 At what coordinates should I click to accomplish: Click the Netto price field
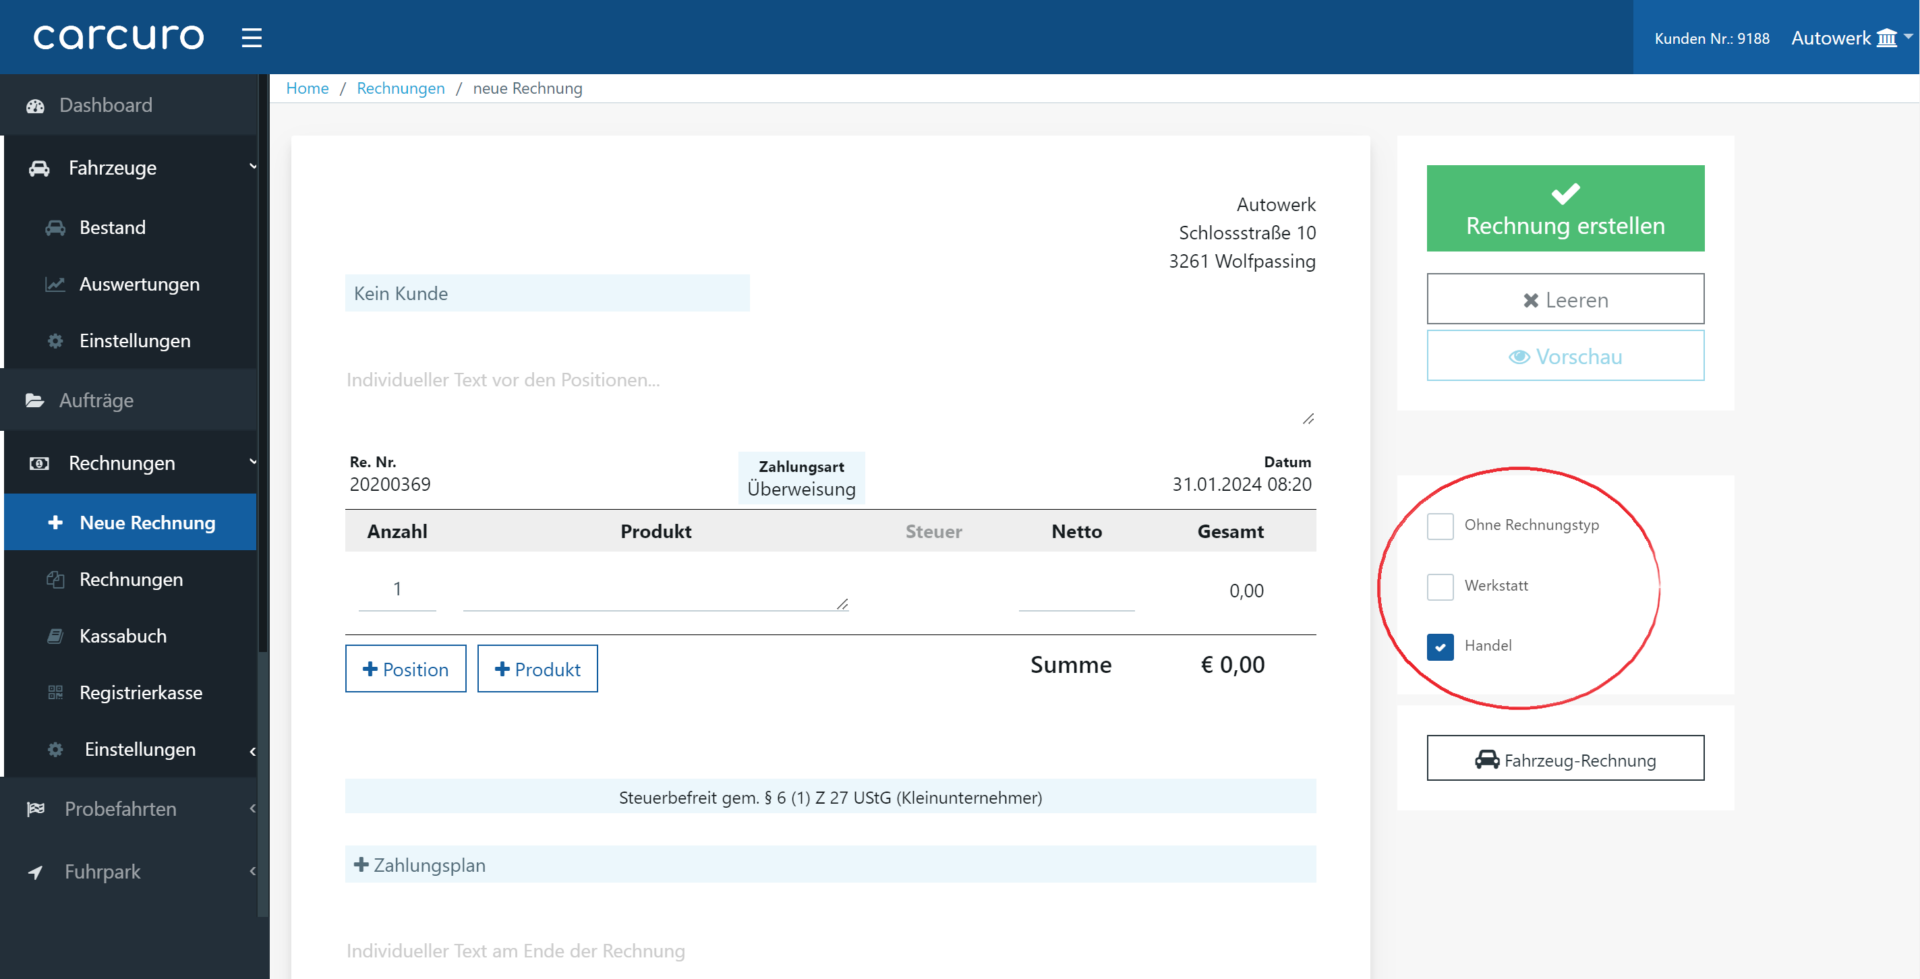pyautogui.click(x=1076, y=590)
